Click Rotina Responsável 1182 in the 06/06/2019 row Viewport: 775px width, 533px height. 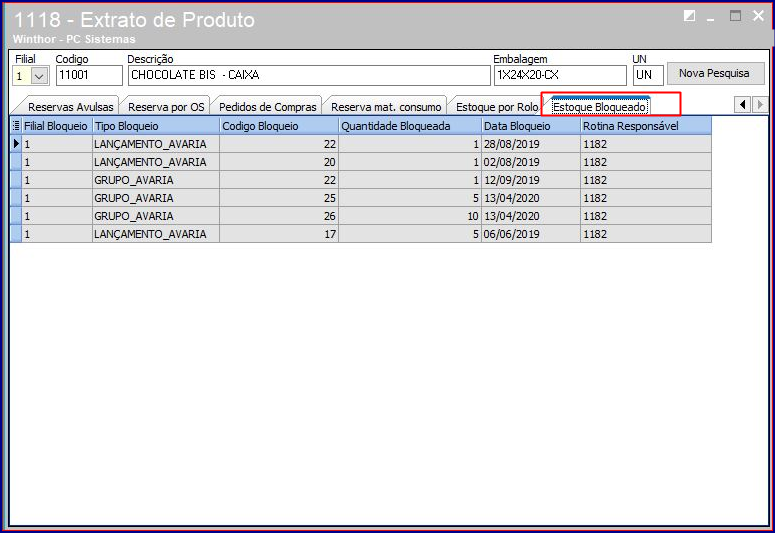pyautogui.click(x=646, y=234)
